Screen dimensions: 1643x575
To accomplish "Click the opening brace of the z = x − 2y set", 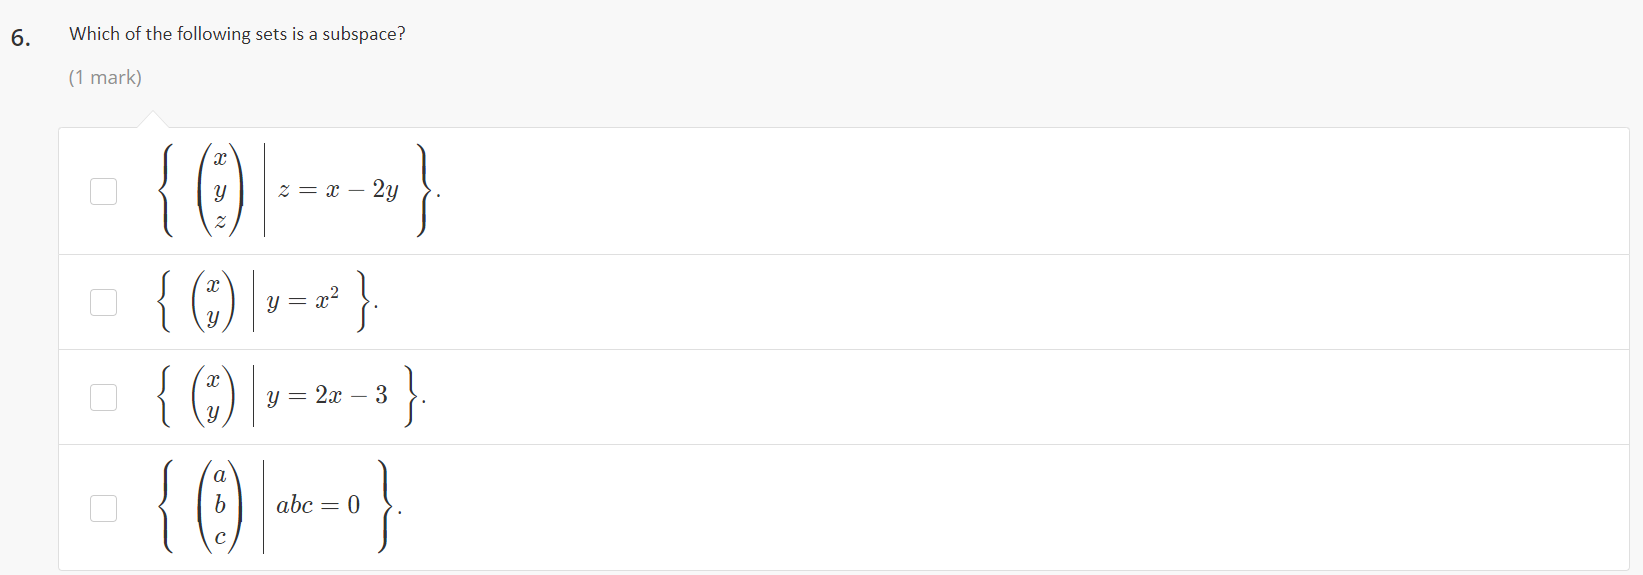I will click(168, 190).
